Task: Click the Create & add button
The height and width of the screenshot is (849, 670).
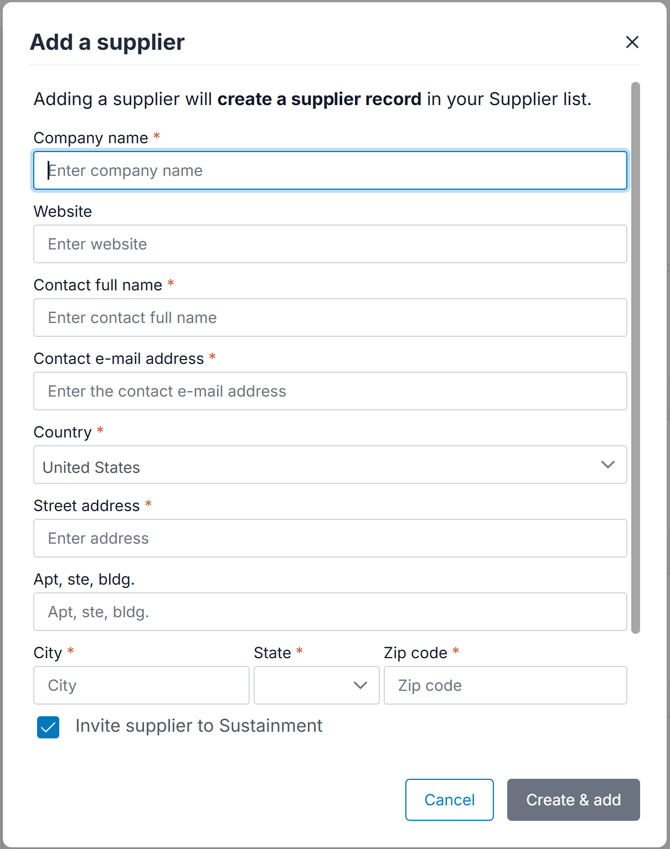Action: pyautogui.click(x=573, y=800)
